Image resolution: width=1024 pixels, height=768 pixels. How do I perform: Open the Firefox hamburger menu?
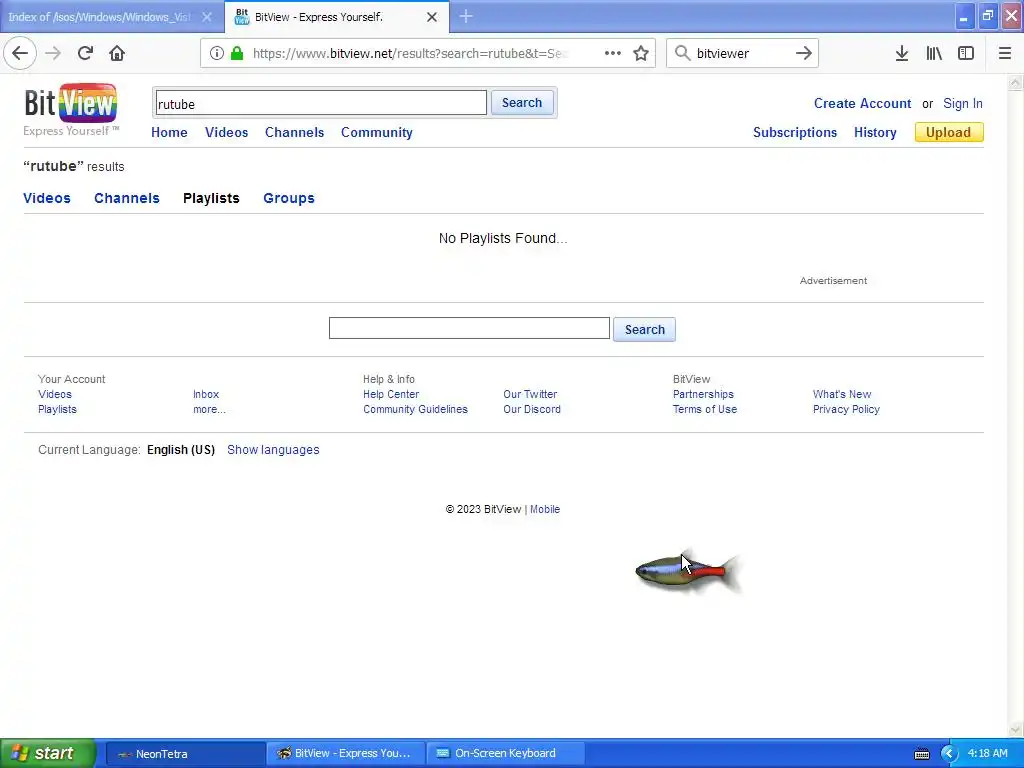point(1005,53)
